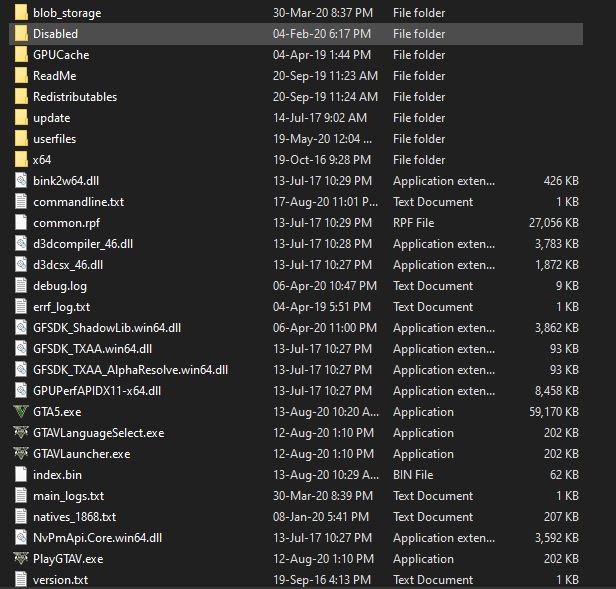This screenshot has width=616, height=589.
Task: Click the GPUPerfAPIDX11-x64.dll icon
Action: pyautogui.click(x=21, y=391)
